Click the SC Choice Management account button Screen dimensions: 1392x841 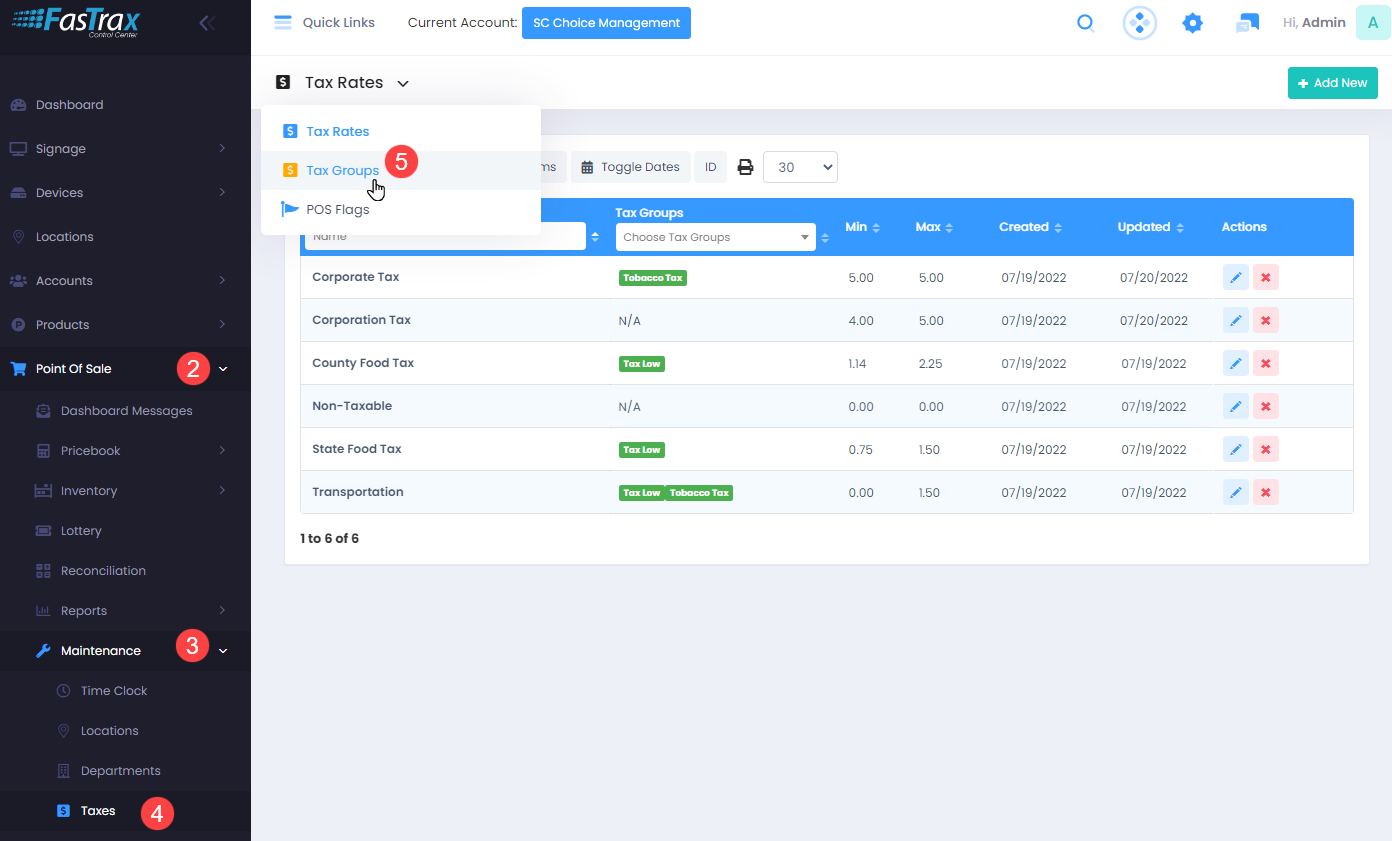click(606, 23)
